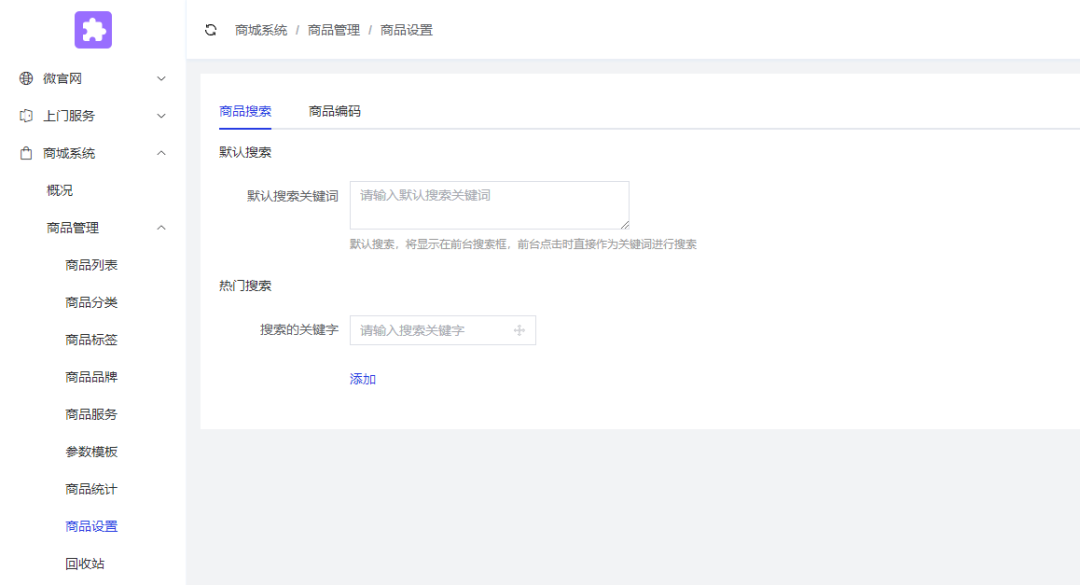
Task: Click the 添加 link
Action: [362, 379]
